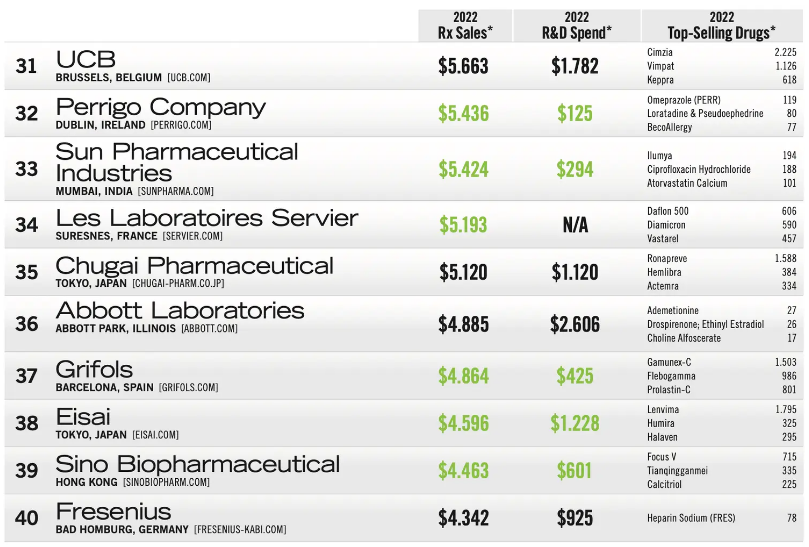Select Grifols Rx sales value $4.864
Screen dimensions: 809x547
coord(464,376)
